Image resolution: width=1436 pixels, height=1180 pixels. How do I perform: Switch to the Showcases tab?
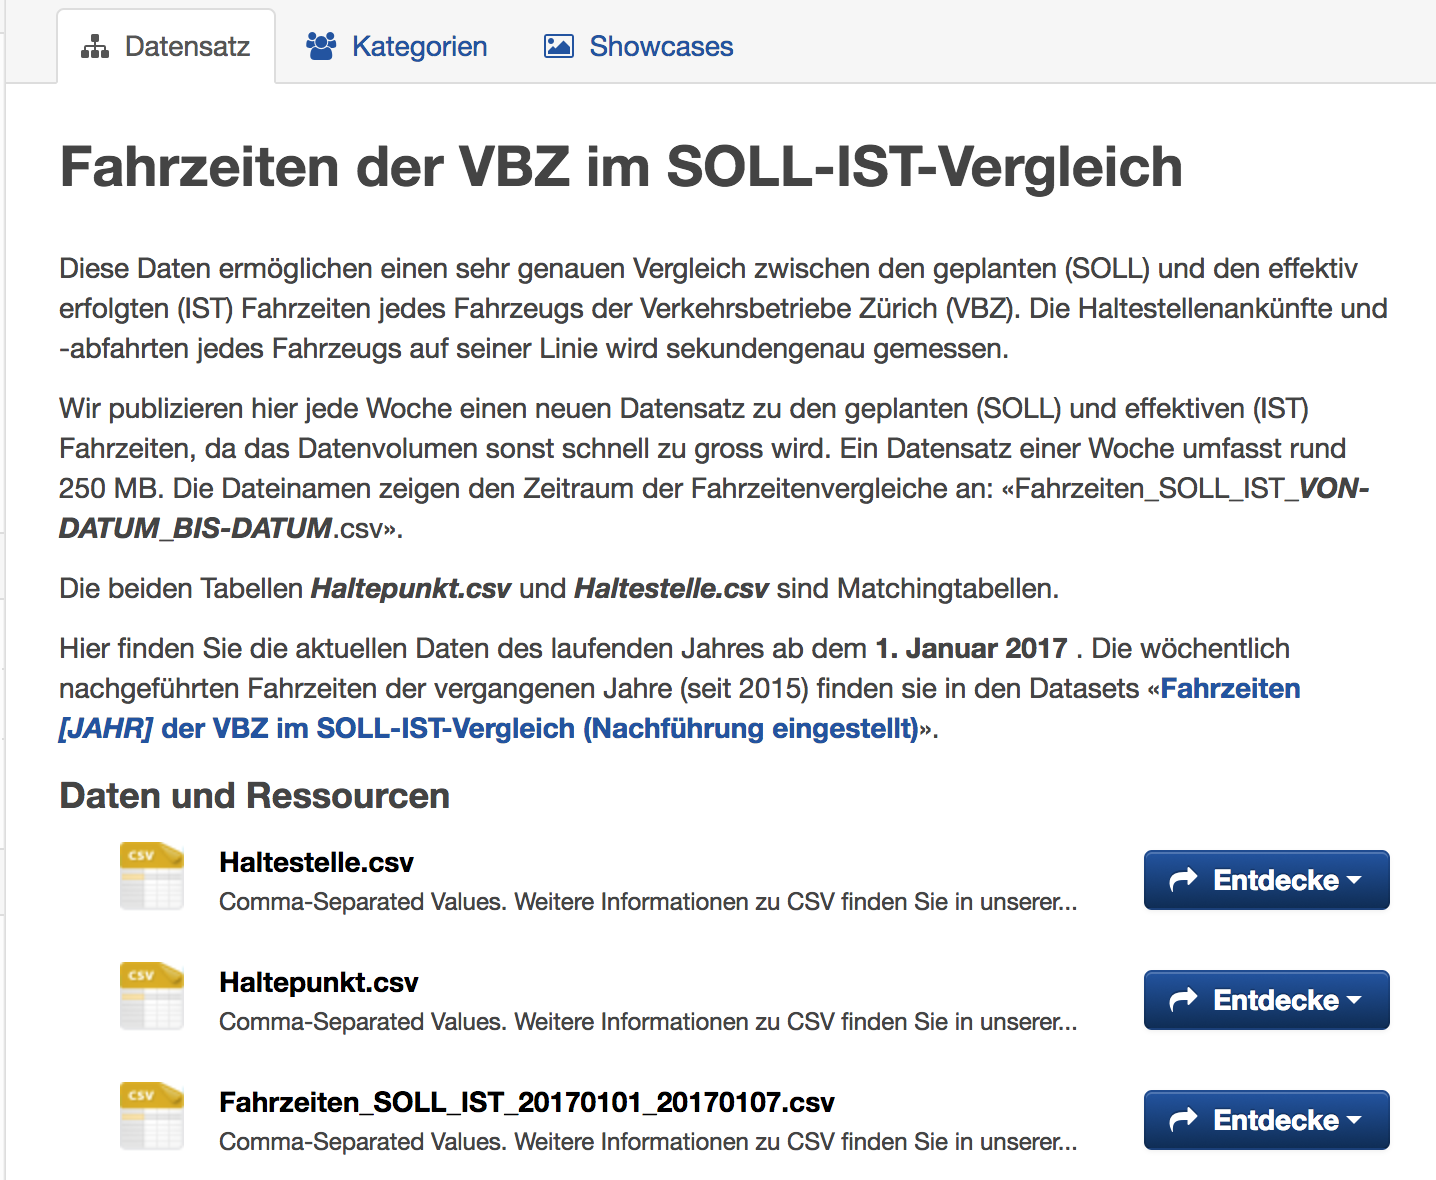pyautogui.click(x=638, y=47)
